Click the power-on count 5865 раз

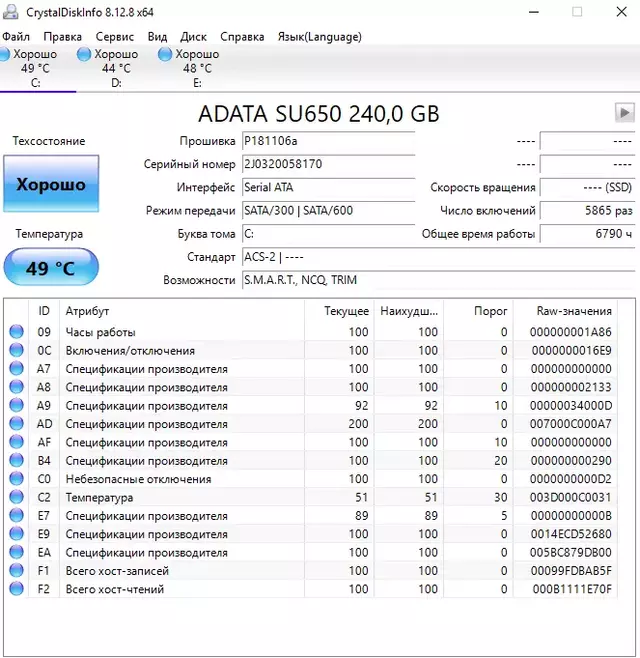[x=588, y=211]
